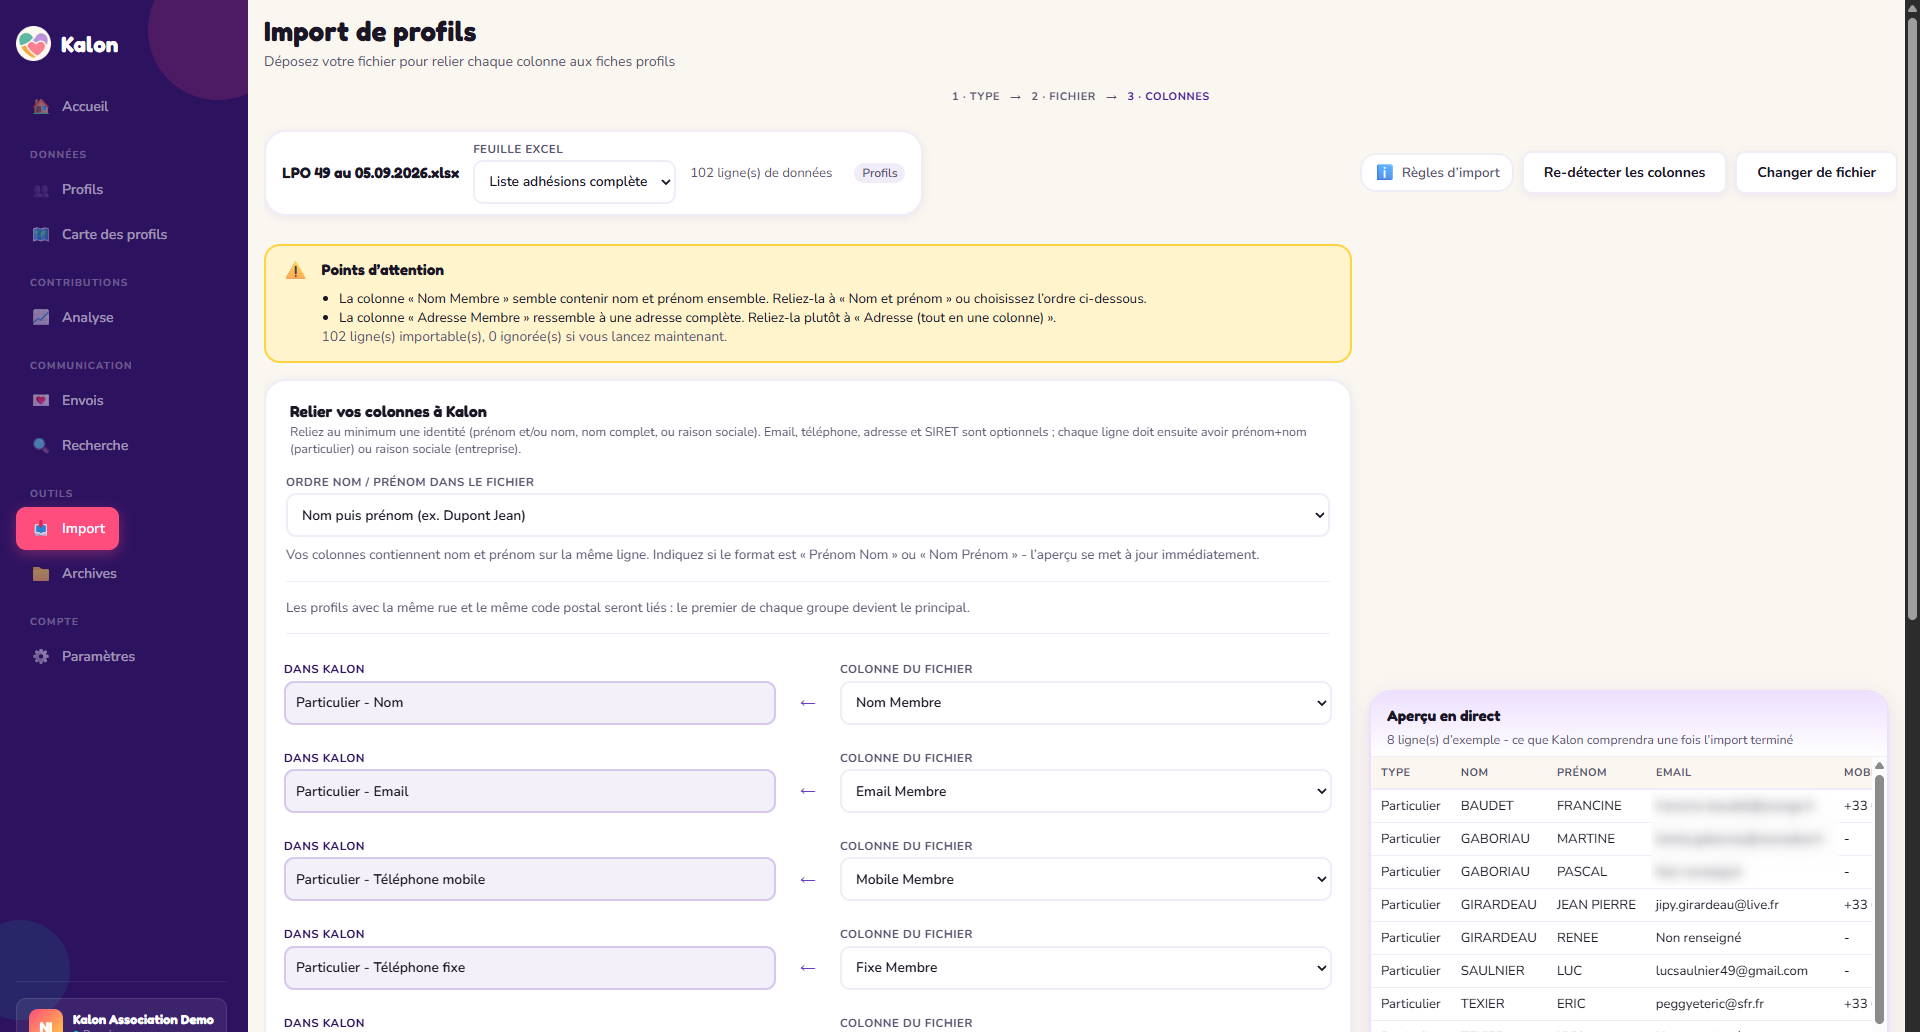Open the Ordre nom / prénom dropdown

808,516
